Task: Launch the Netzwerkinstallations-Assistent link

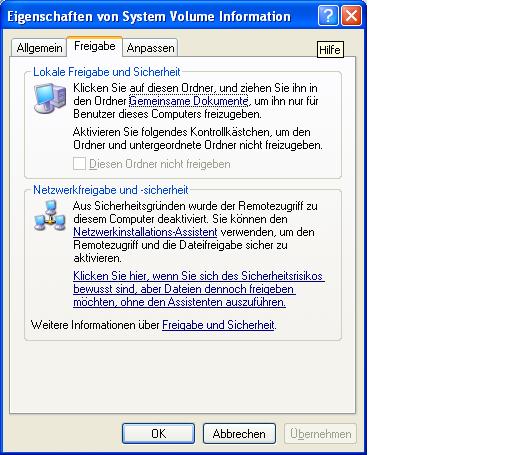Action: 145,232
